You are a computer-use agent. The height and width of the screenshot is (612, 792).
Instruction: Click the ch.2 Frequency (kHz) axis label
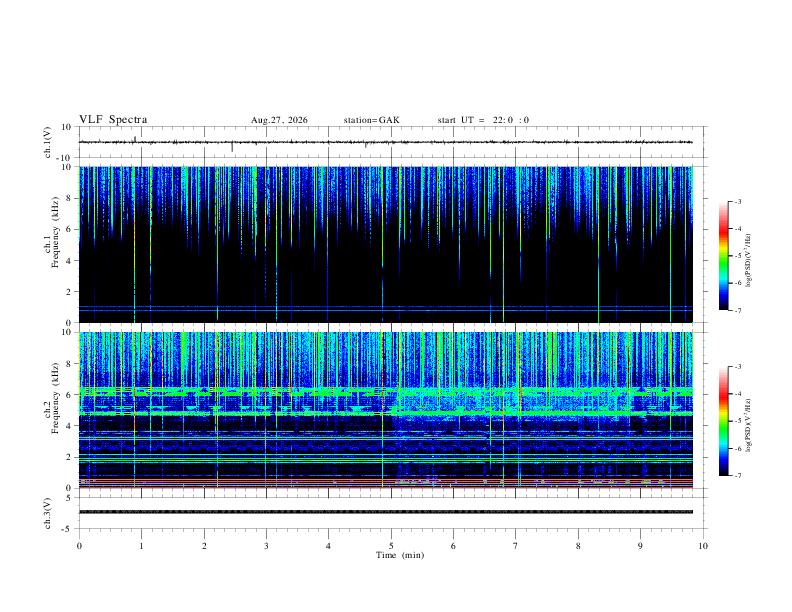click(x=51, y=410)
